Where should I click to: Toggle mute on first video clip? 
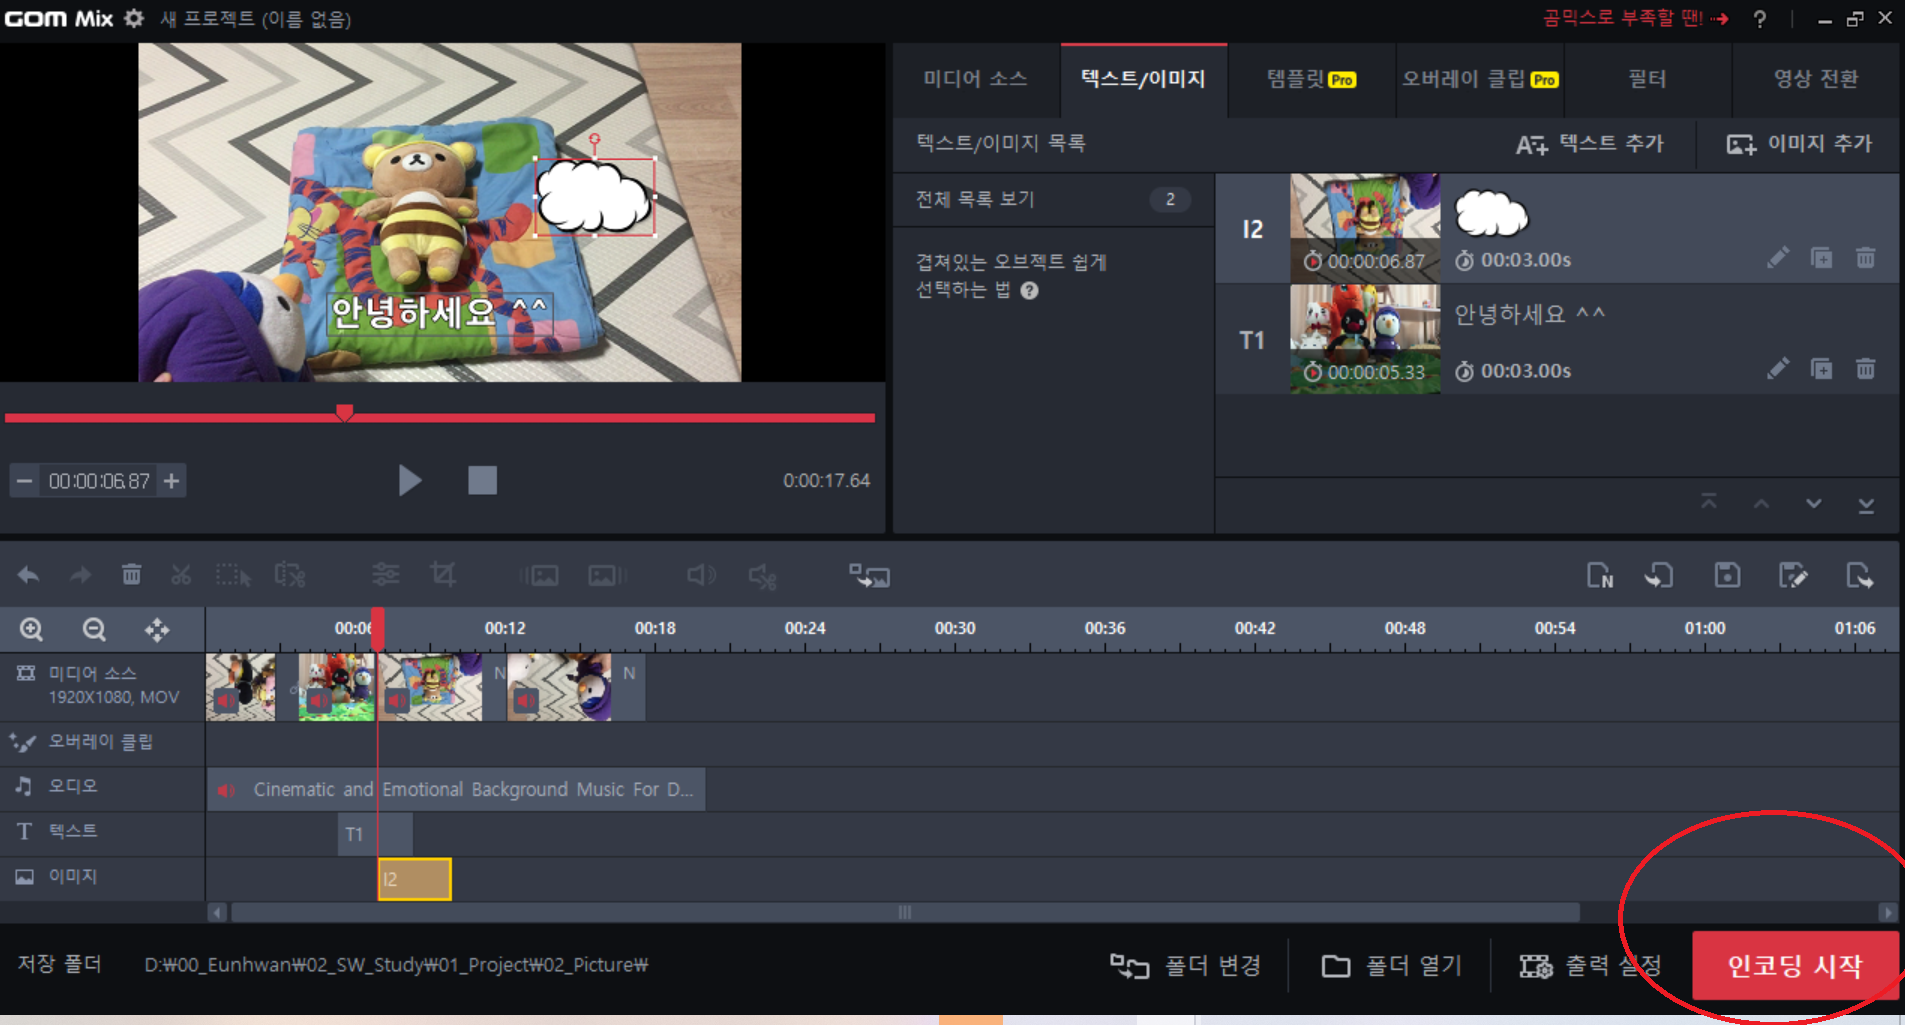click(225, 701)
